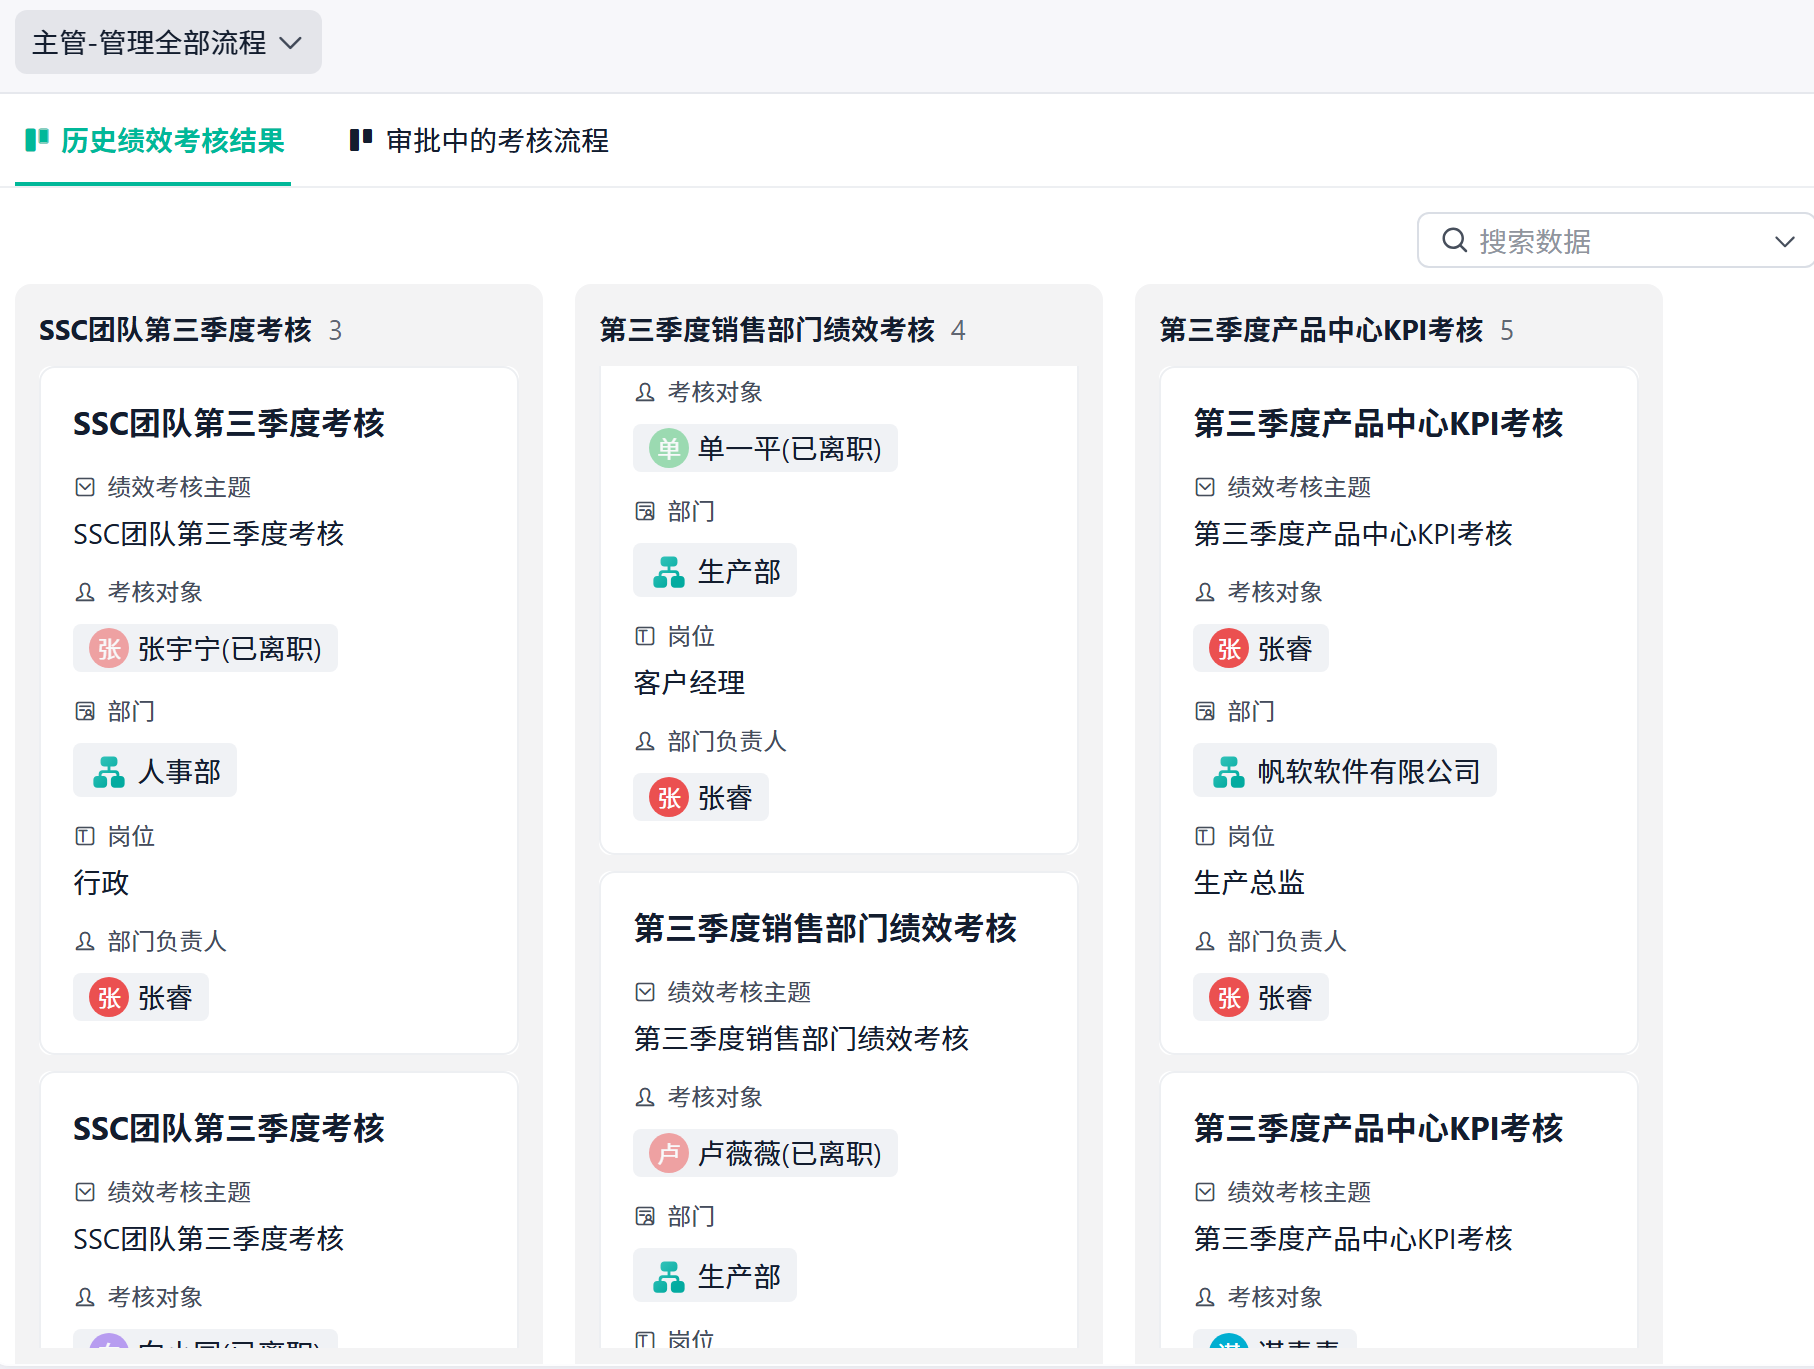Click the 生产部 tag under 单一平
The image size is (1814, 1369).
tap(715, 571)
